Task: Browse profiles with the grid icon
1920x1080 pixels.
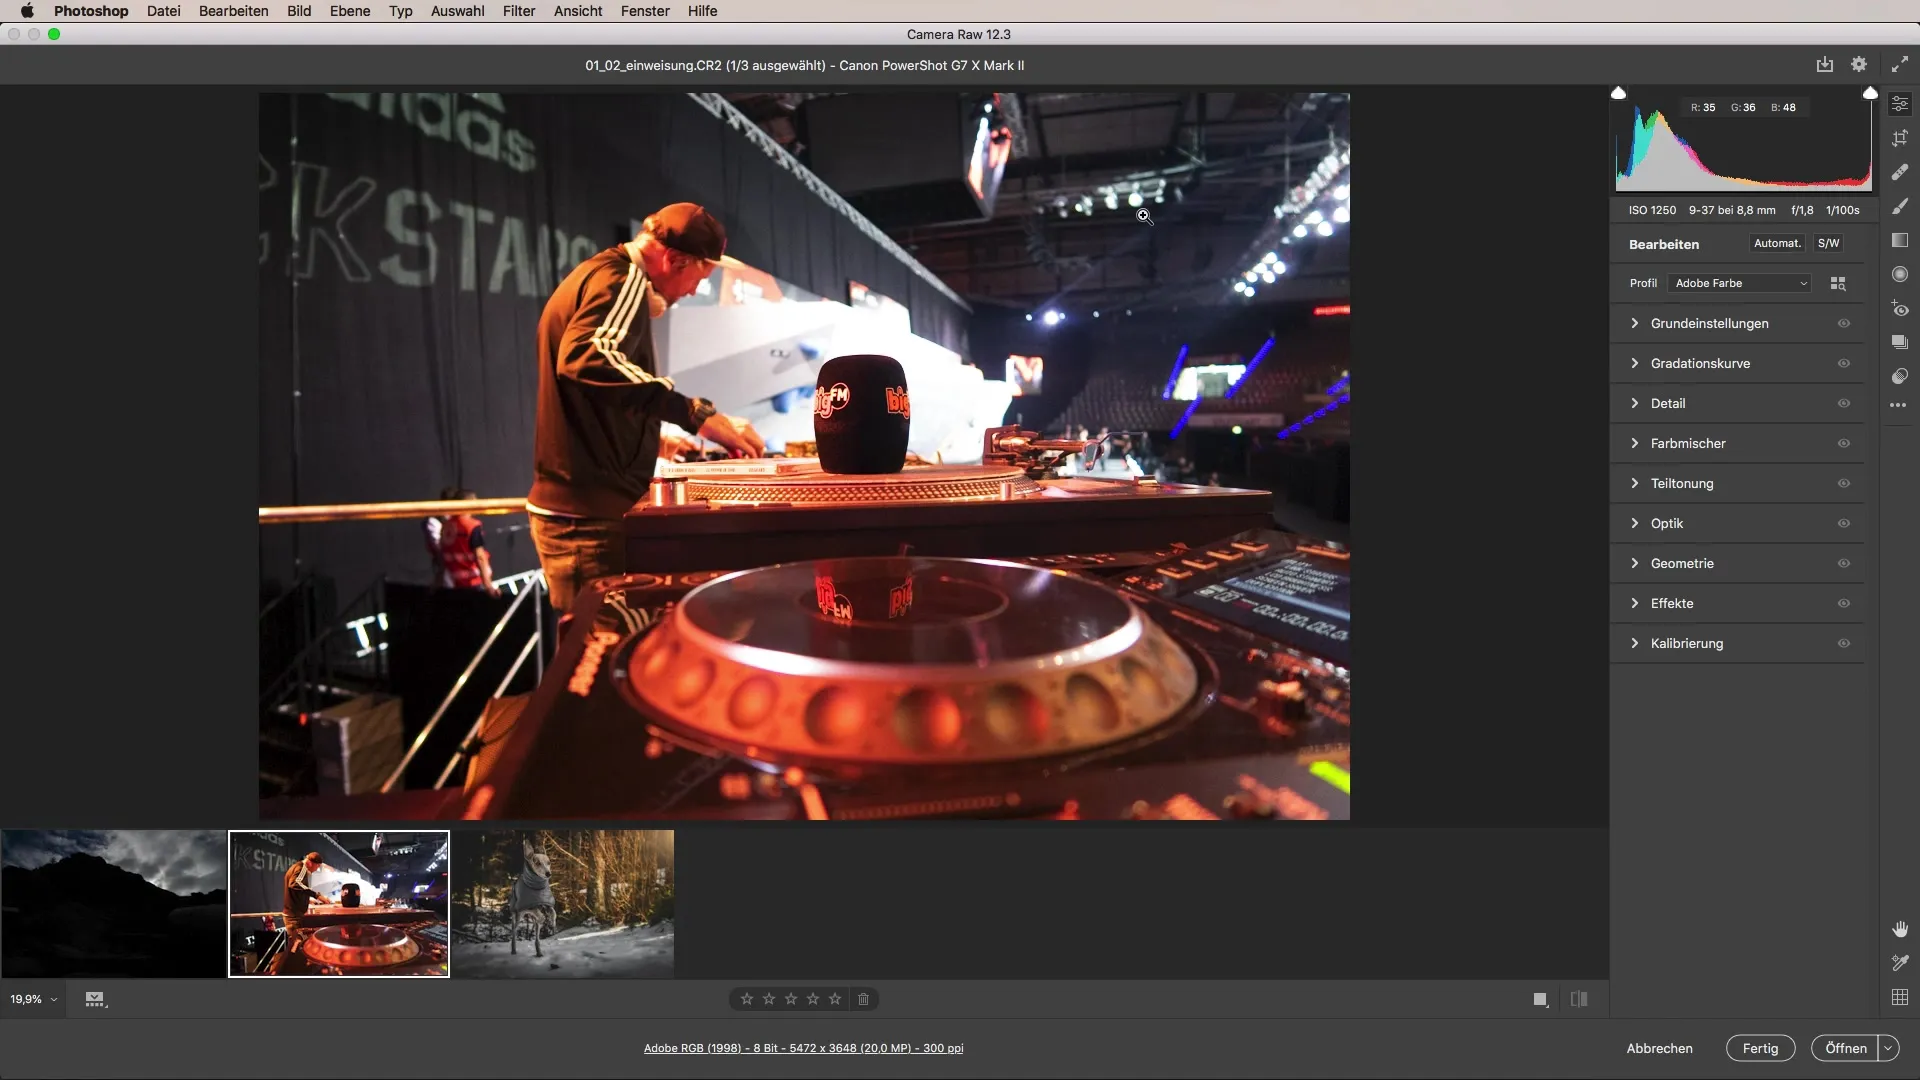Action: click(x=1838, y=283)
